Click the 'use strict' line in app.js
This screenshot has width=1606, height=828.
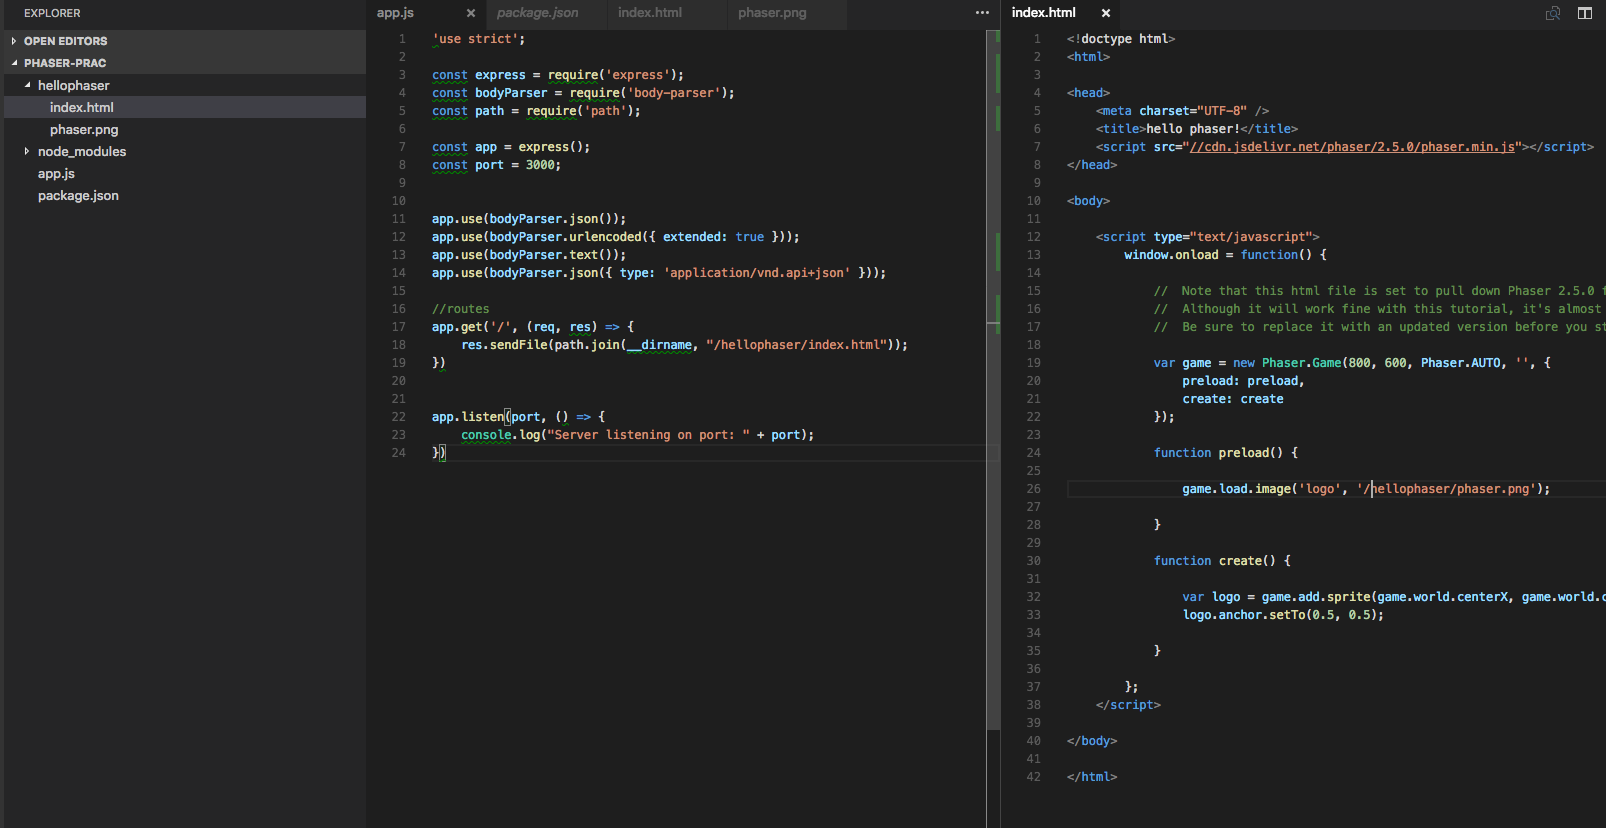click(478, 39)
